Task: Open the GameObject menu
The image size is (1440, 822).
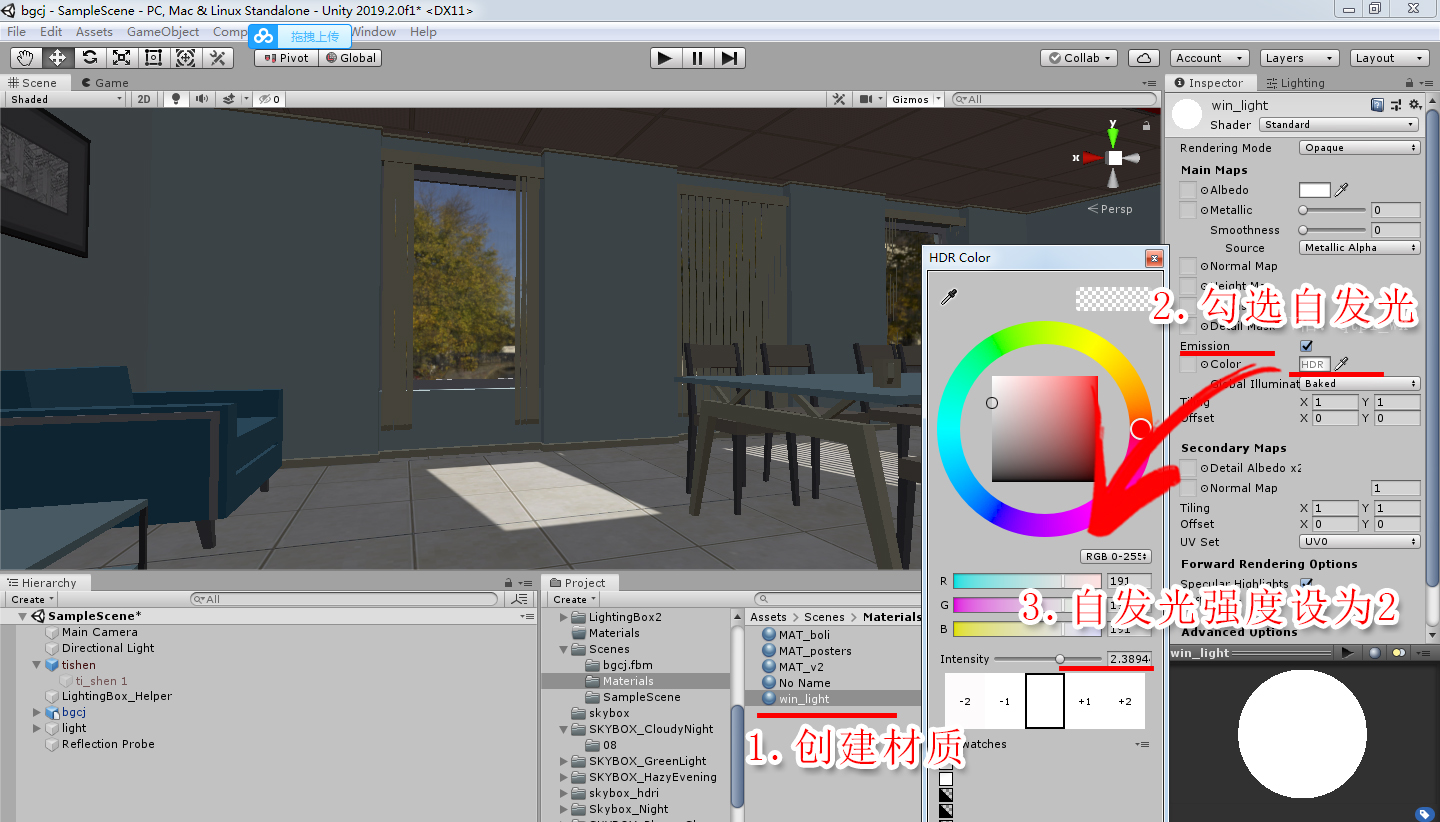Action: tap(163, 32)
